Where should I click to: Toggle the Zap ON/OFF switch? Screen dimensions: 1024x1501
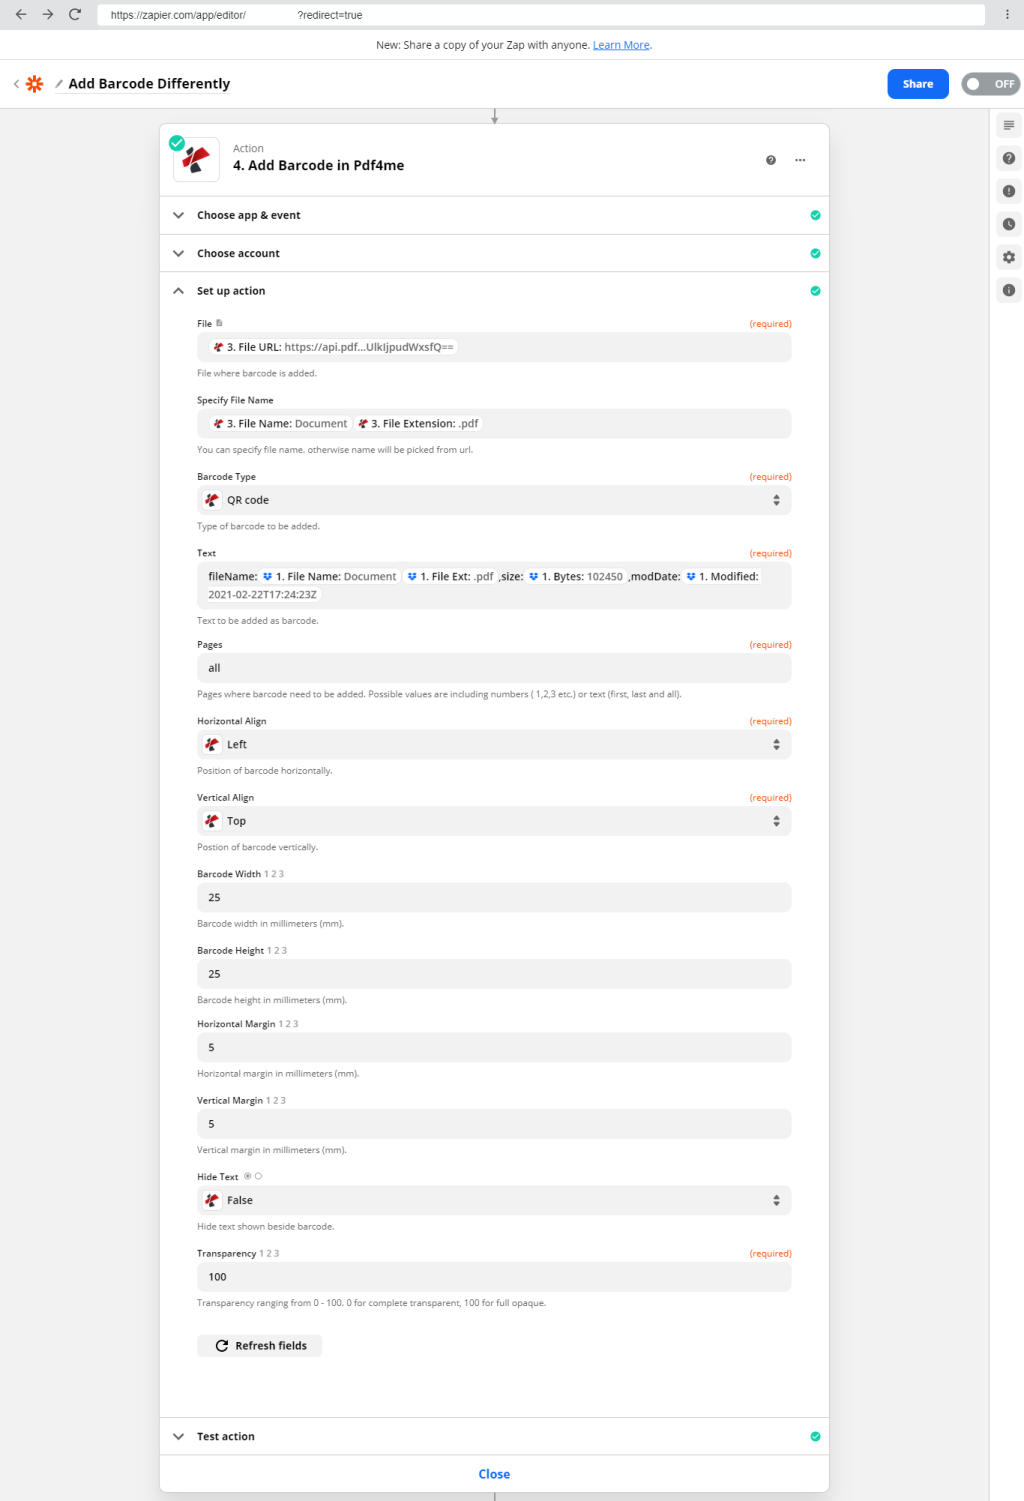point(990,84)
